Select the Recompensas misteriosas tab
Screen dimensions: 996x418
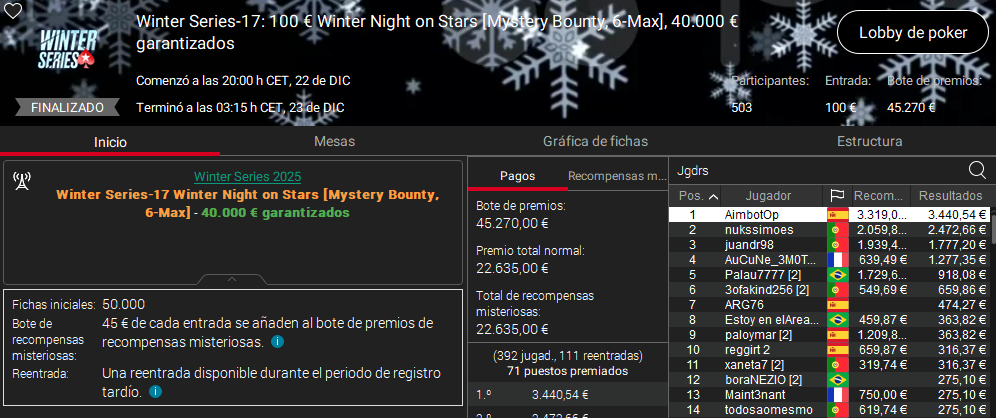[616, 176]
